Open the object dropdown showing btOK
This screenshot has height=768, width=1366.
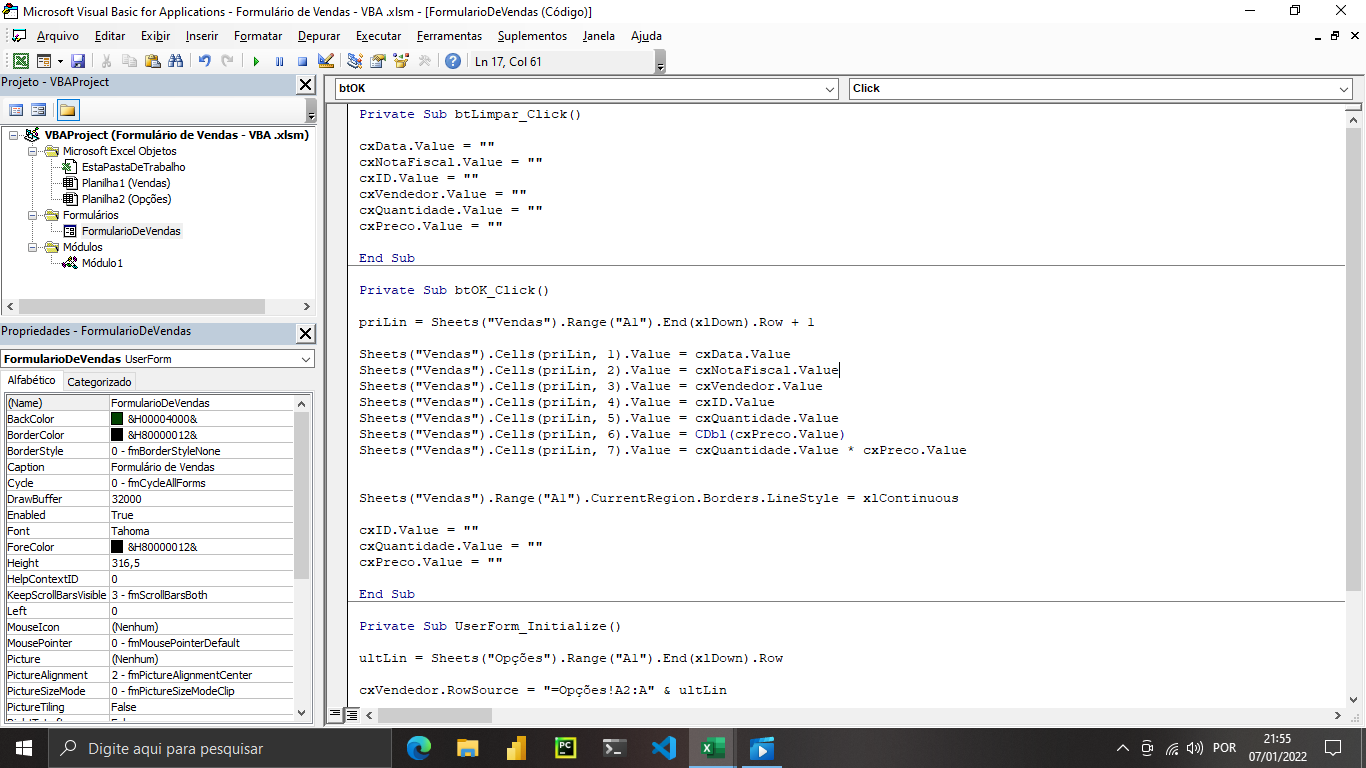(x=826, y=88)
